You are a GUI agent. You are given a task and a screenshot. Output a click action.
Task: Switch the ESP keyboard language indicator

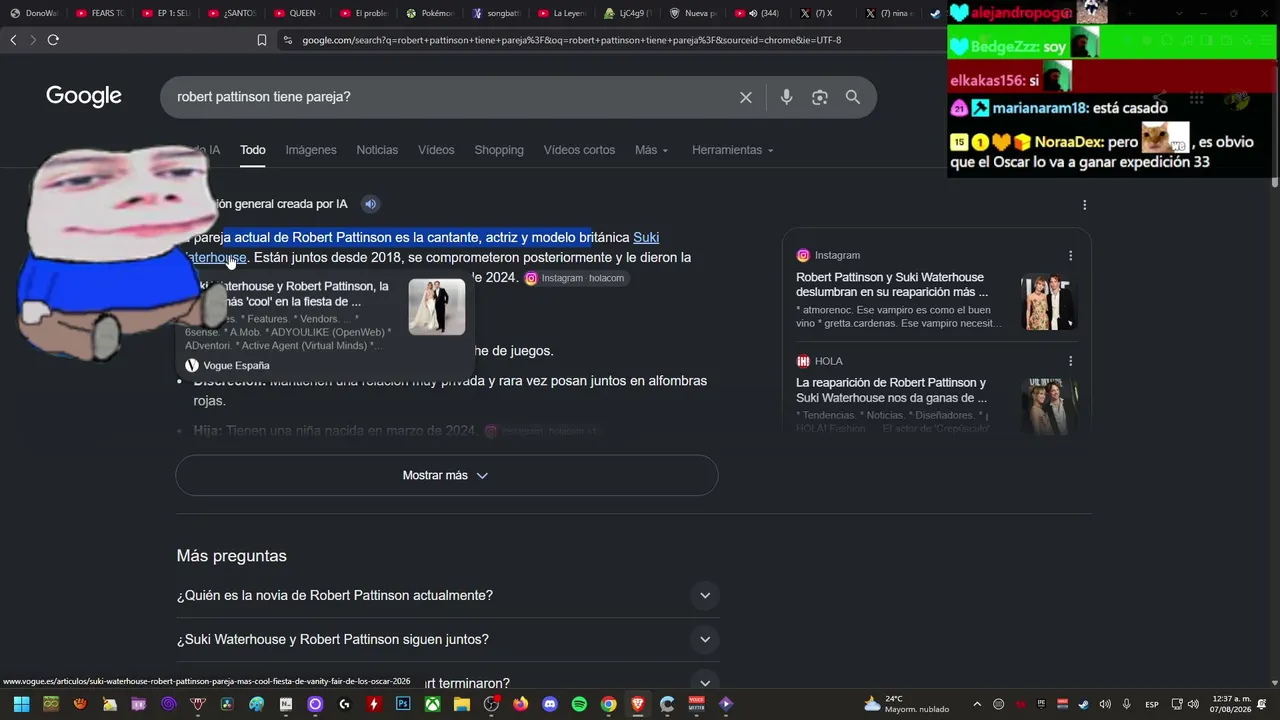pos(1152,704)
